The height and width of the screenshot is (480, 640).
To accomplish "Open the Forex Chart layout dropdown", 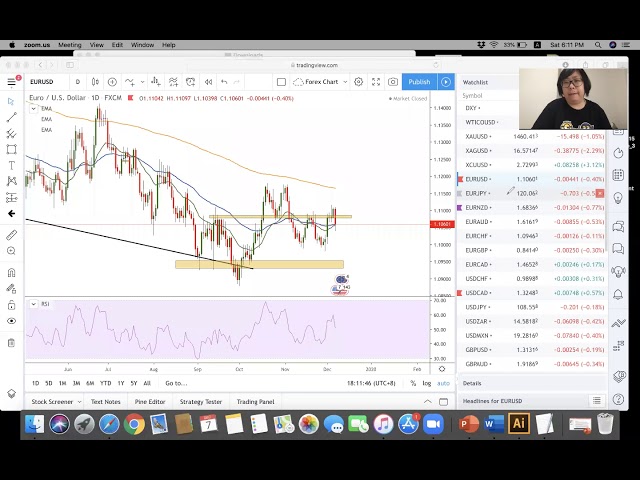I will click(322, 82).
